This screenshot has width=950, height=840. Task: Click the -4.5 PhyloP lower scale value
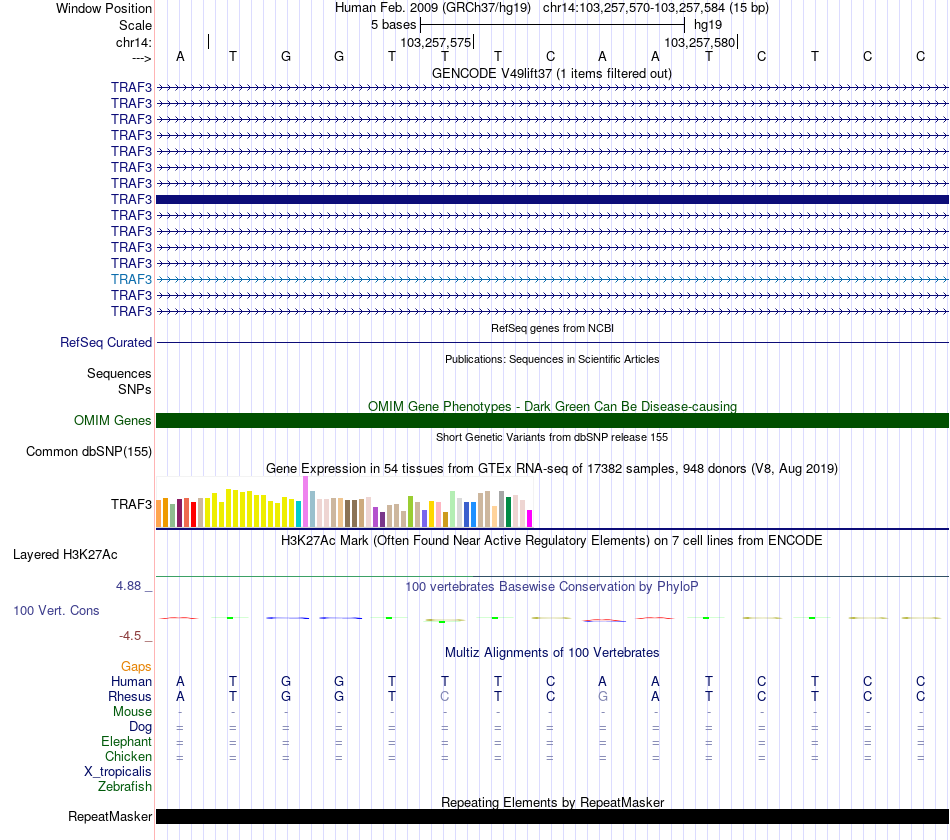(130, 636)
